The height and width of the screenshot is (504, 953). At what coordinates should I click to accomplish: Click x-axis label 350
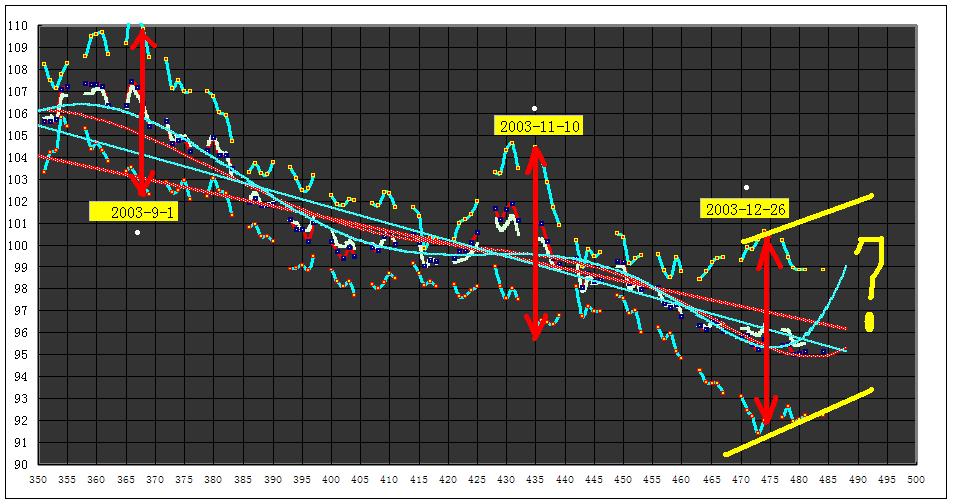pyautogui.click(x=38, y=480)
